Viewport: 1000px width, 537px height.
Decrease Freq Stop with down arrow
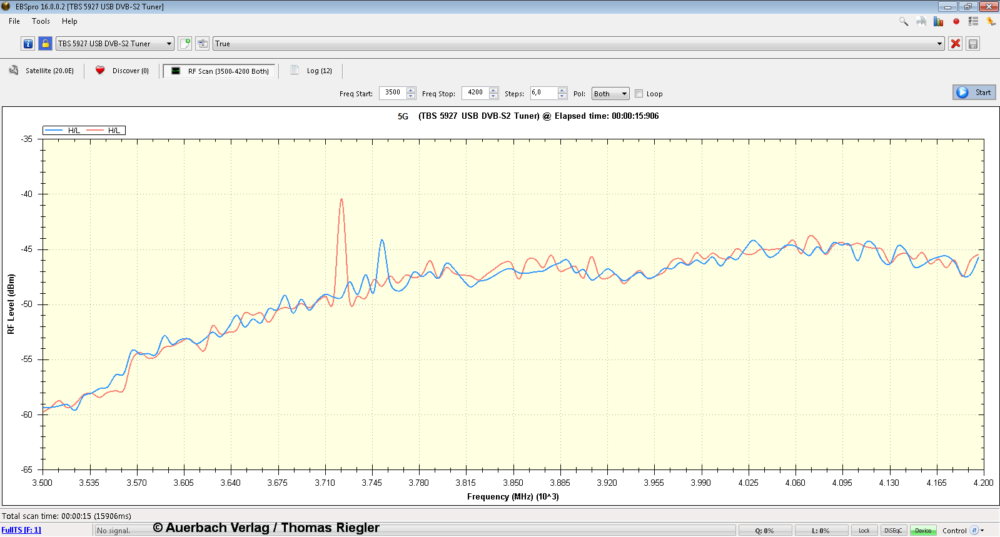pyautogui.click(x=494, y=96)
